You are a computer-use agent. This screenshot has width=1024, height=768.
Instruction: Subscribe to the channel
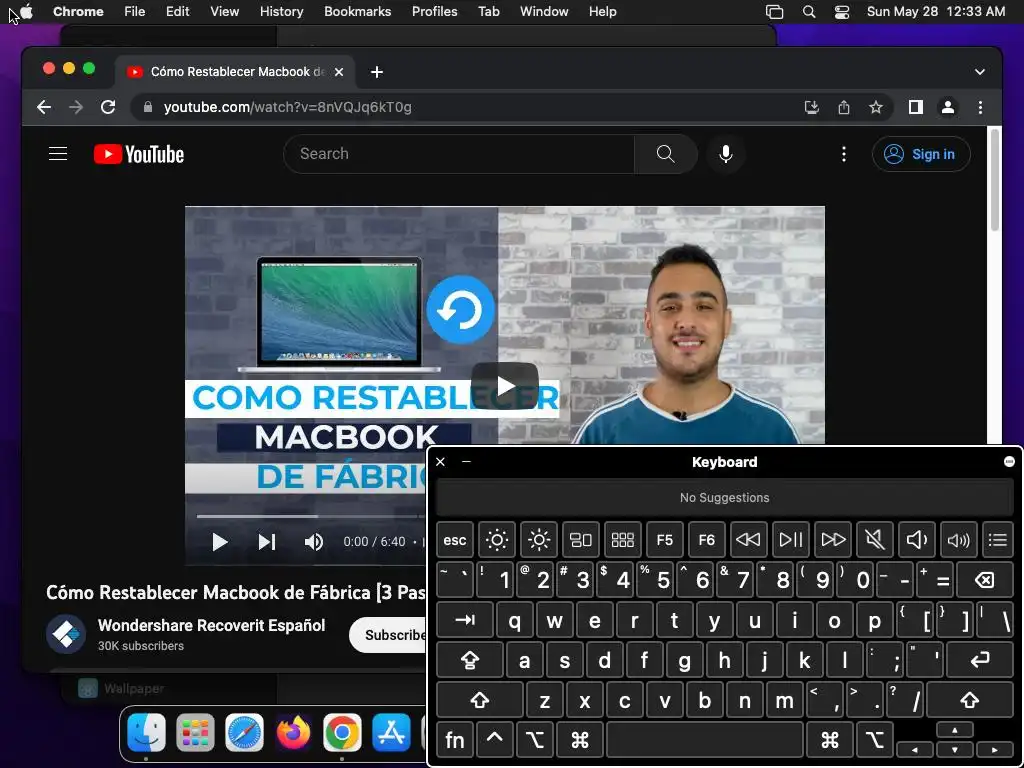(389, 635)
